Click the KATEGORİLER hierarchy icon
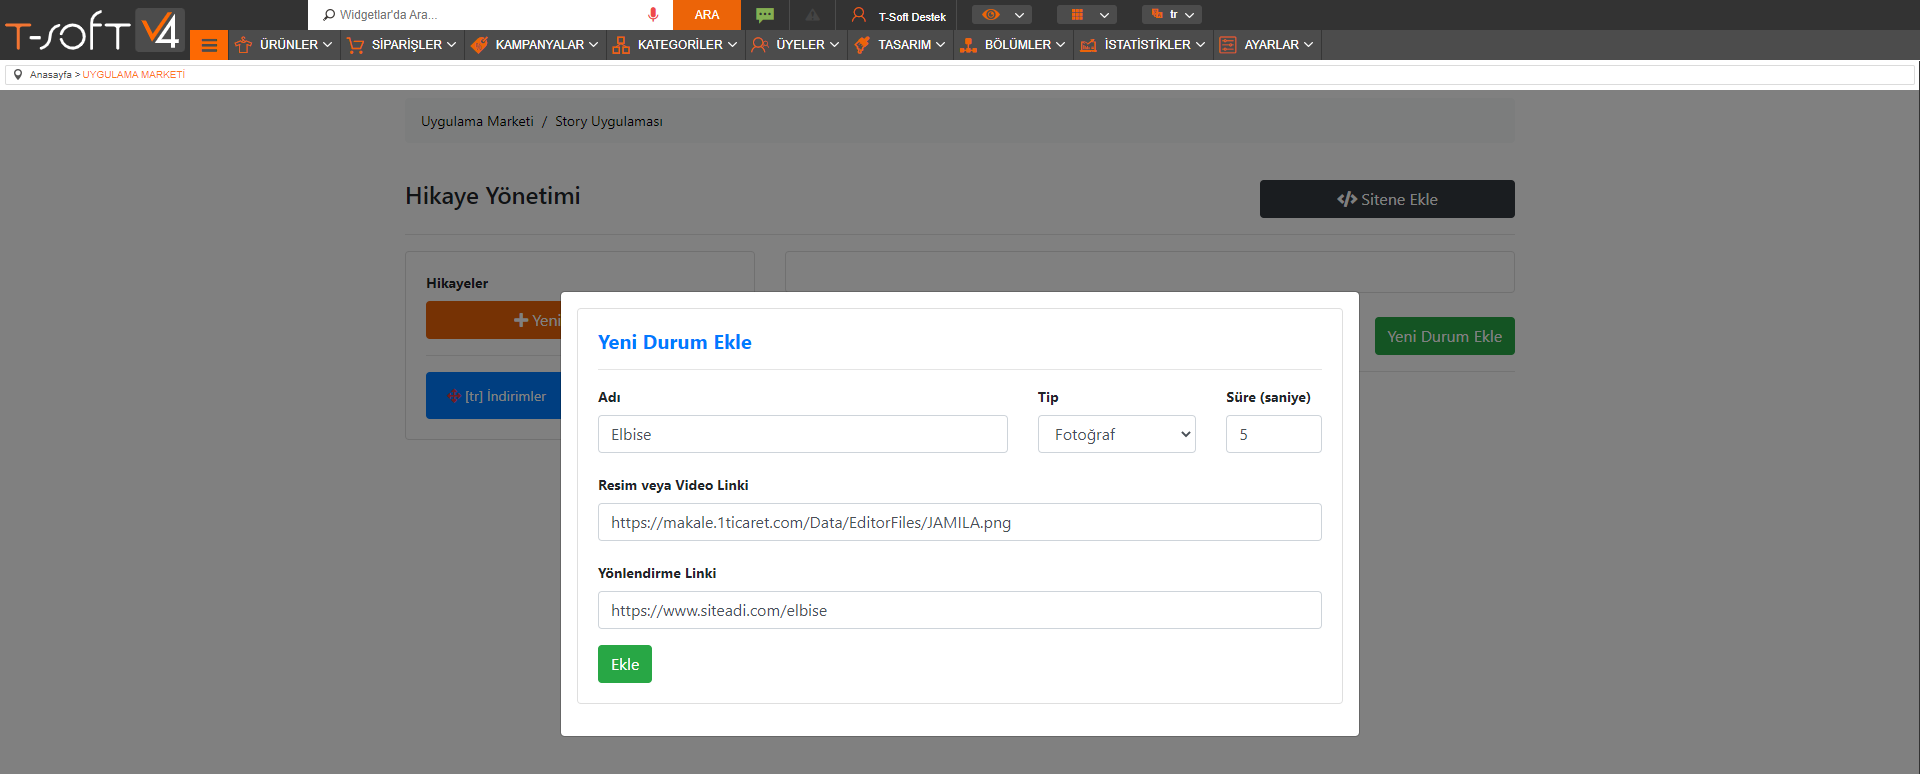The height and width of the screenshot is (774, 1920). click(x=621, y=45)
